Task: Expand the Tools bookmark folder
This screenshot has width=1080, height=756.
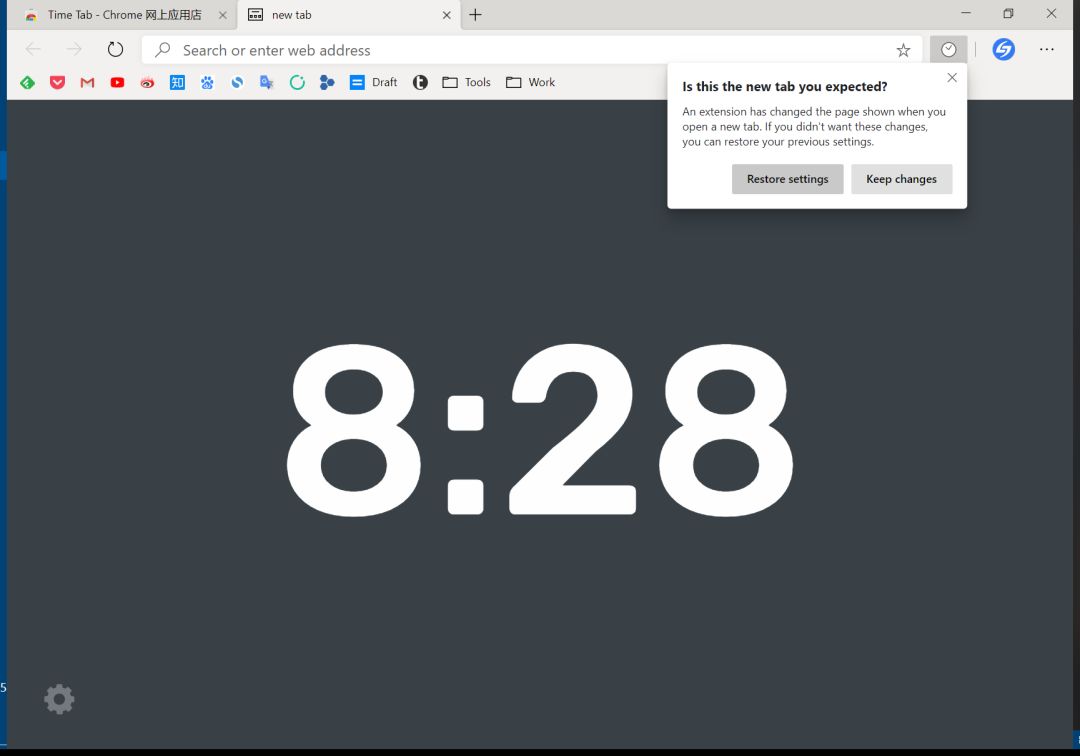Action: 466,83
